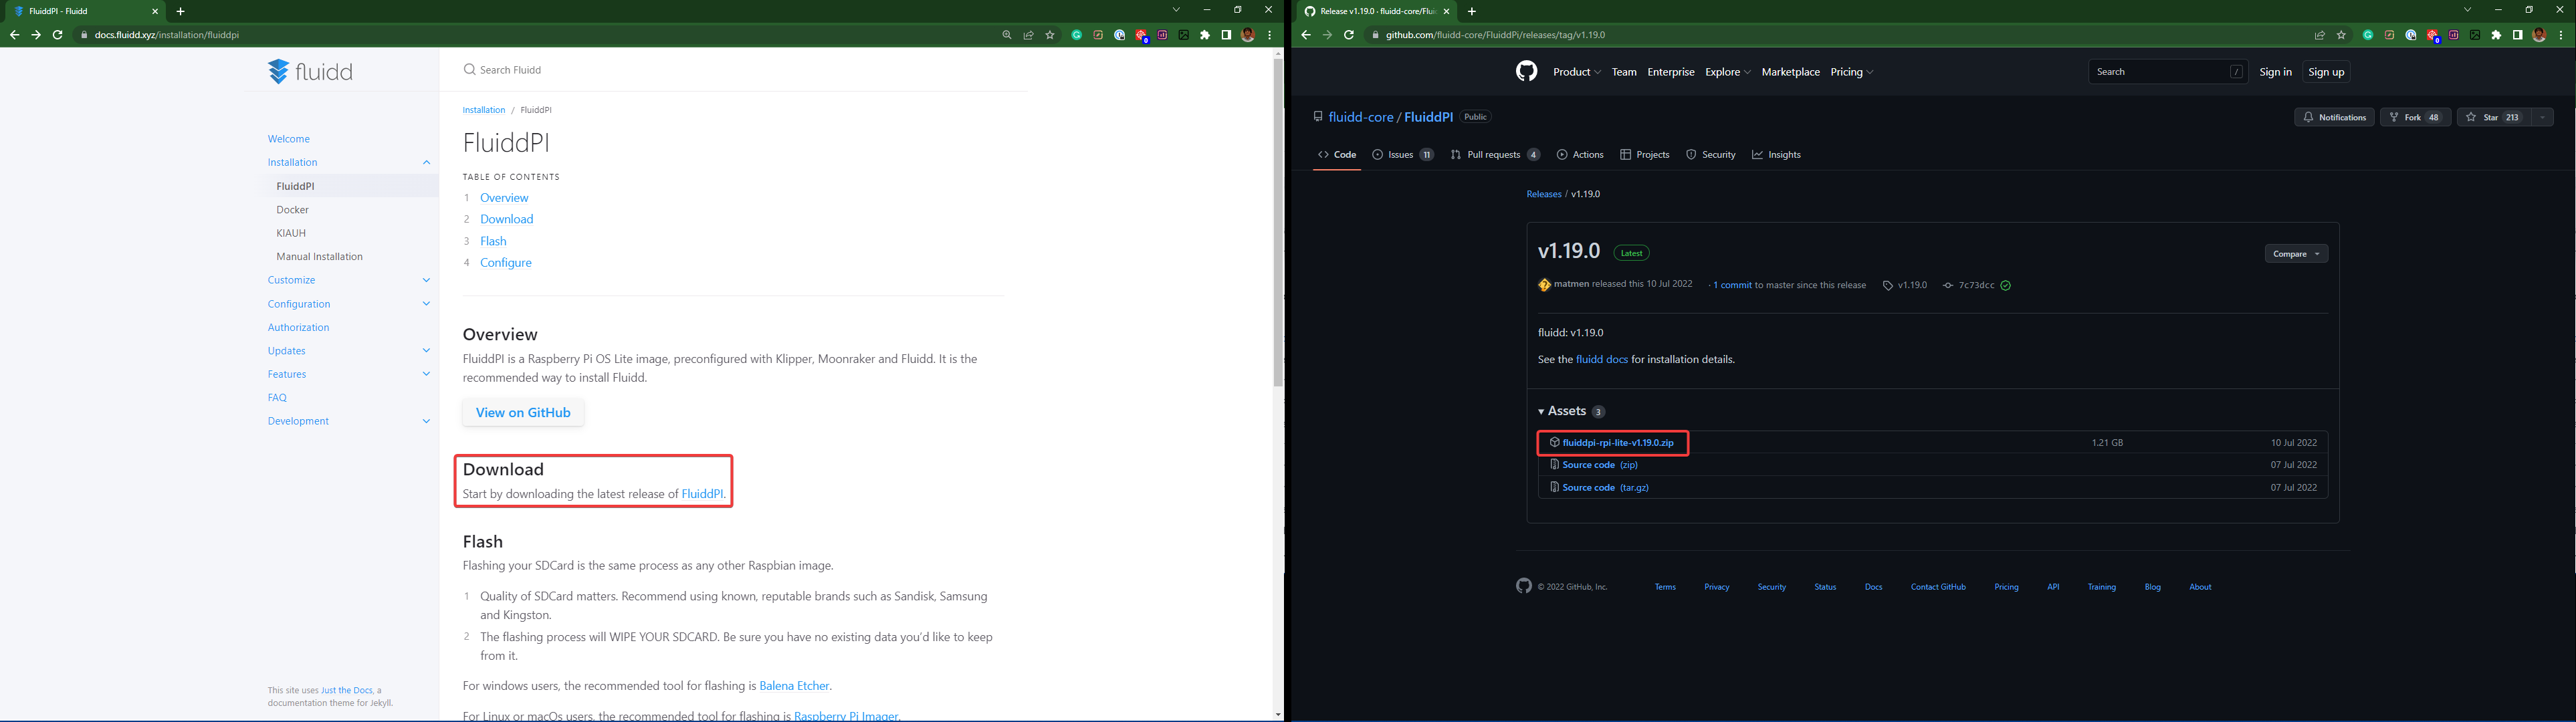Expand the Configuration section chevron
The width and height of the screenshot is (2576, 722).
point(426,304)
